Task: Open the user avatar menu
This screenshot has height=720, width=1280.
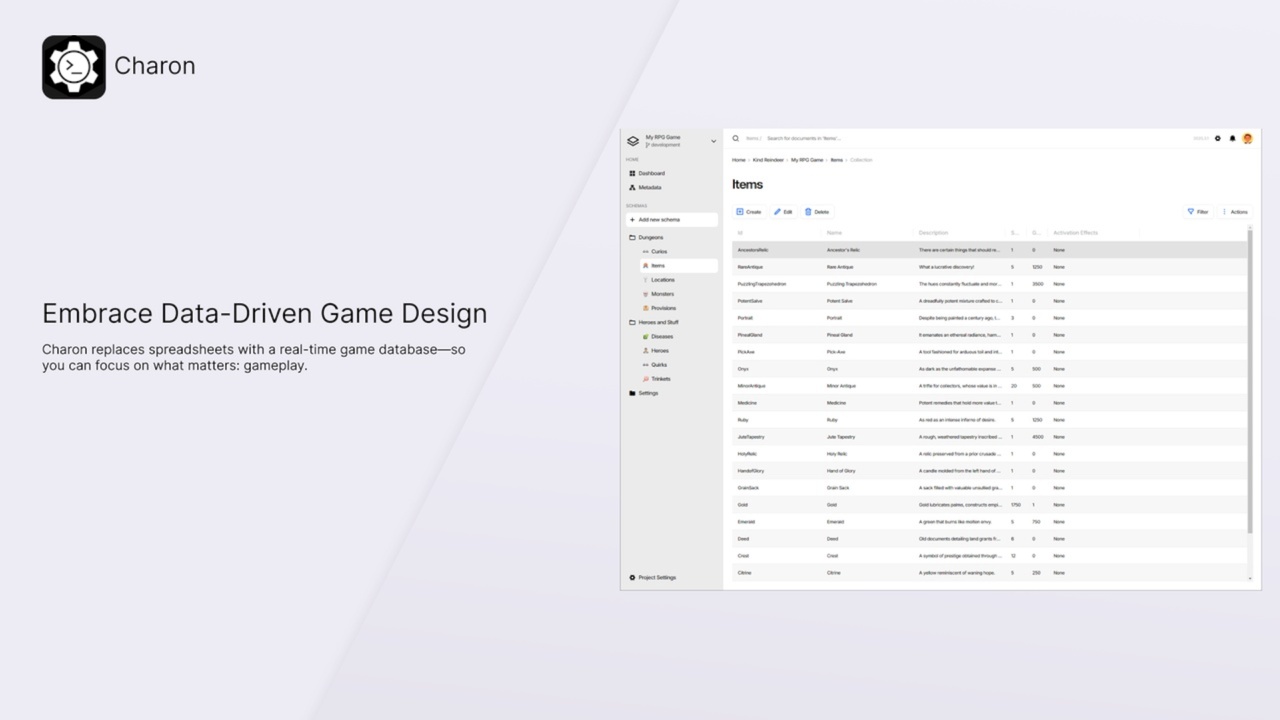Action: 1247,138
